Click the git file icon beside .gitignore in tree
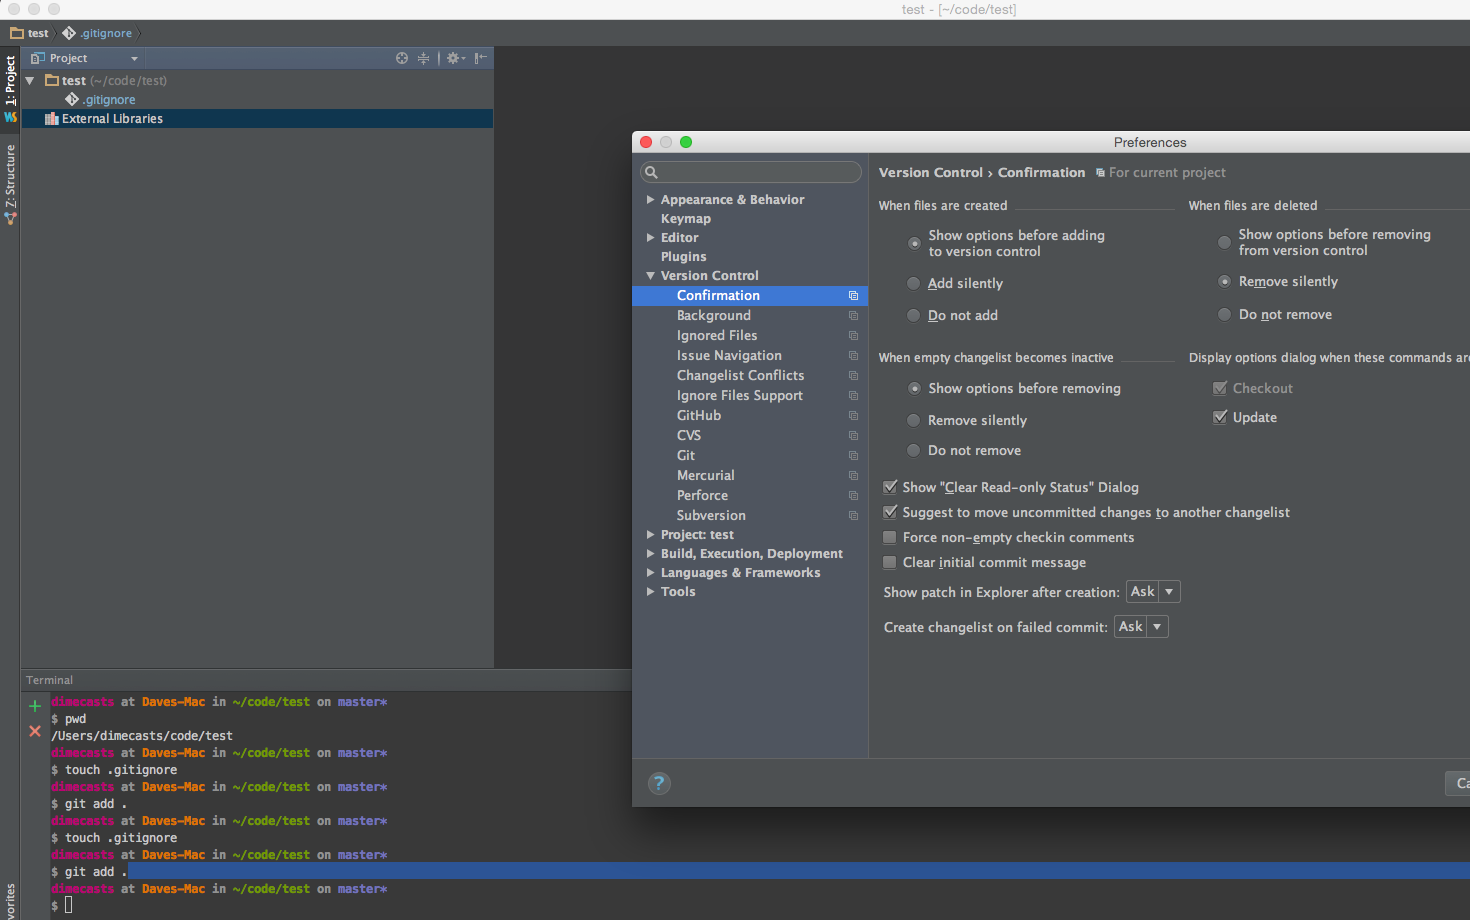Screen dimensions: 1470x920 [72, 99]
